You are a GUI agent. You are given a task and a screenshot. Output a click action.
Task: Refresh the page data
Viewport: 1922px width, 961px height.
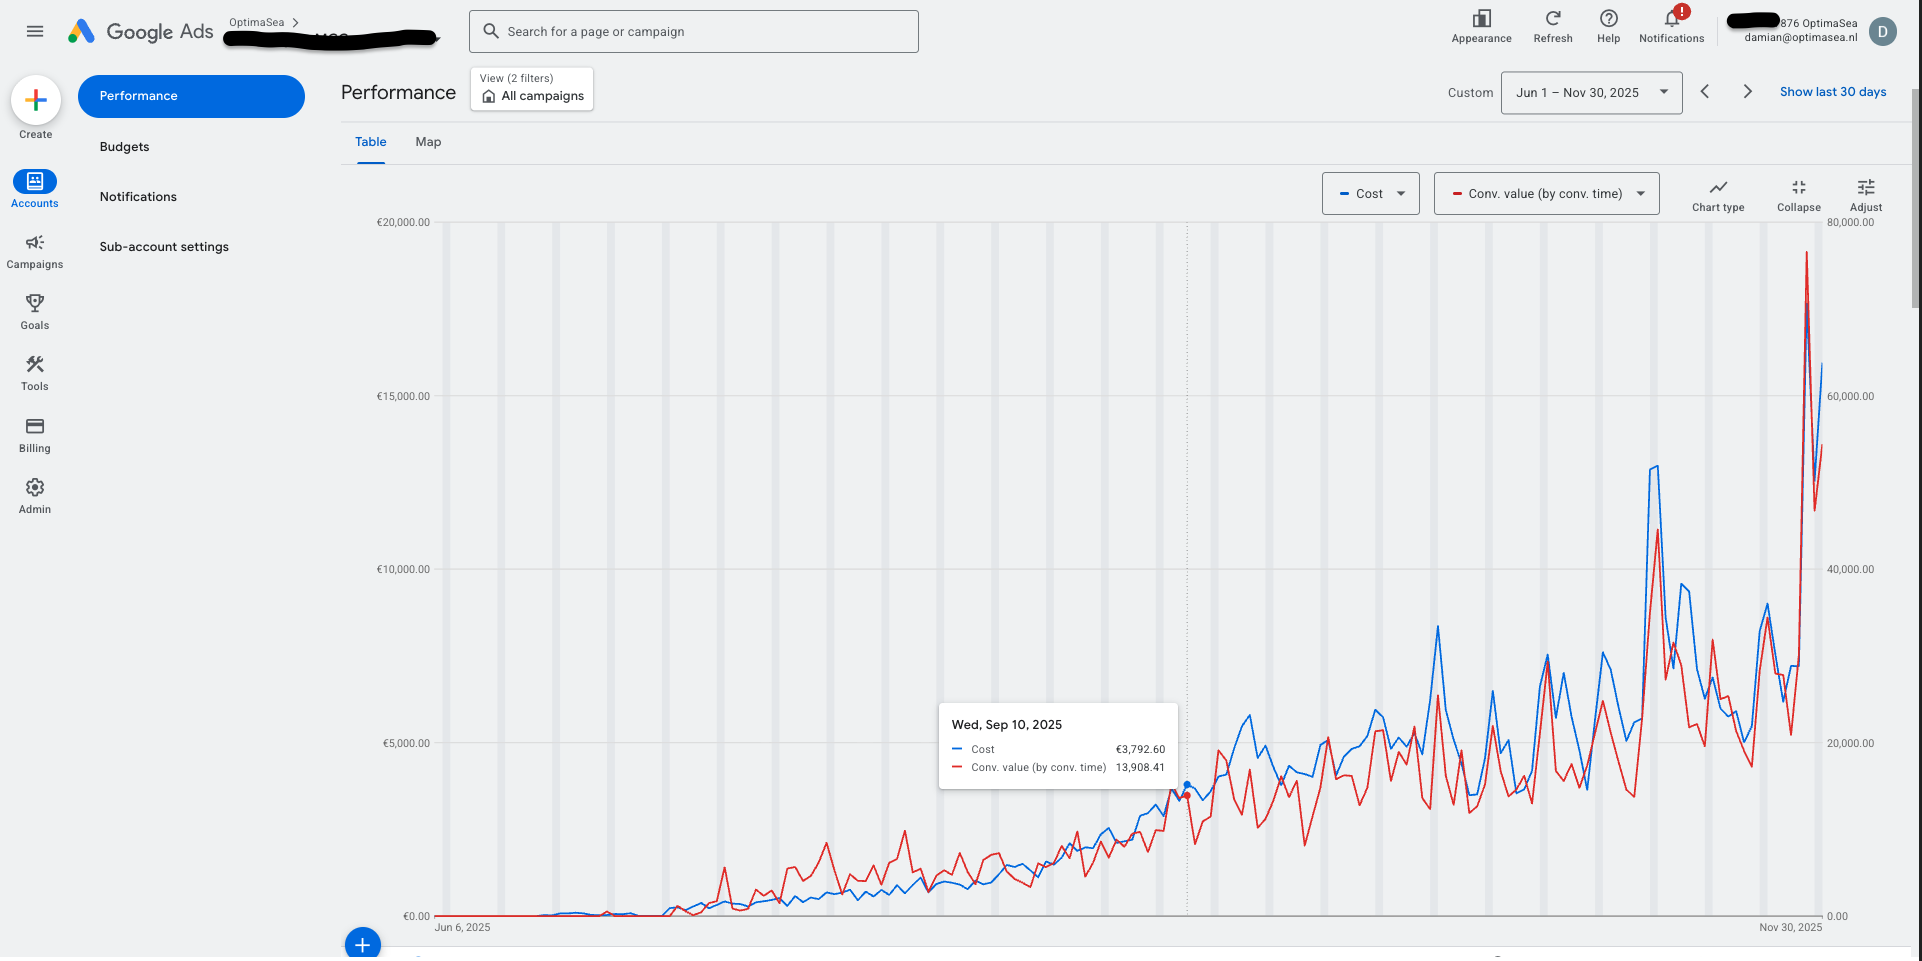pyautogui.click(x=1553, y=27)
